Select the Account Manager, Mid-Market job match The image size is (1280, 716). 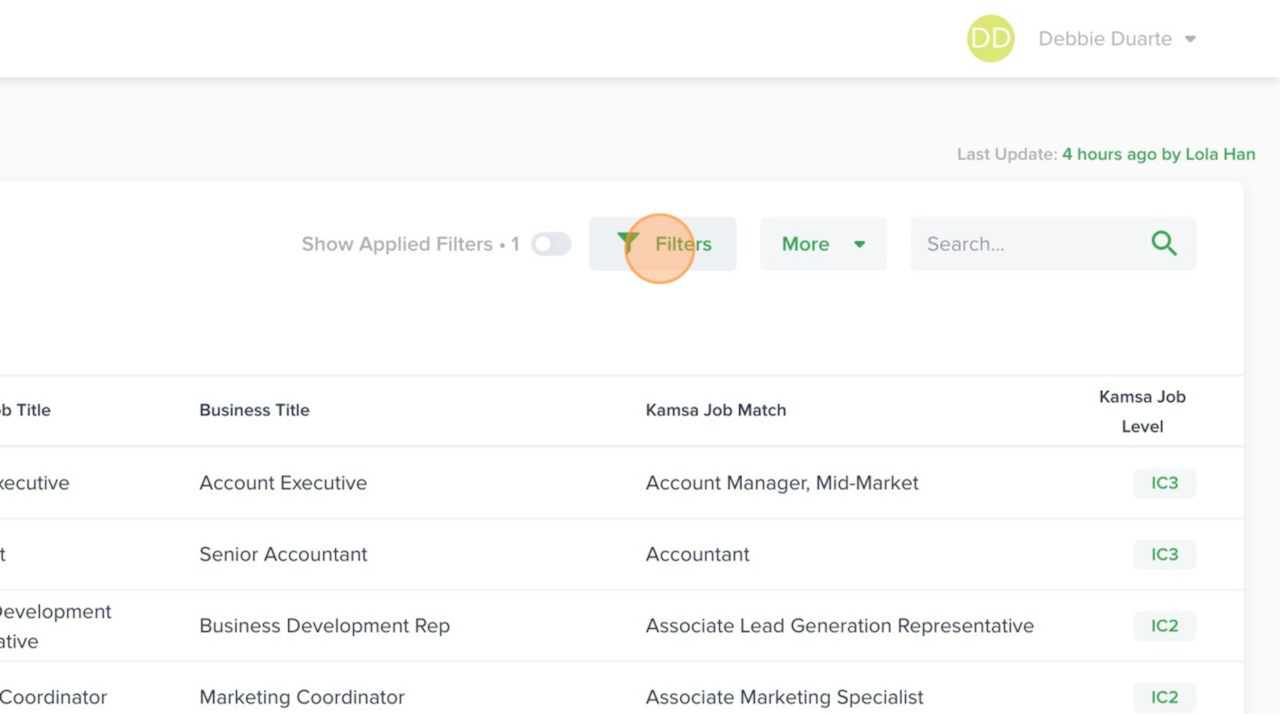click(x=782, y=483)
